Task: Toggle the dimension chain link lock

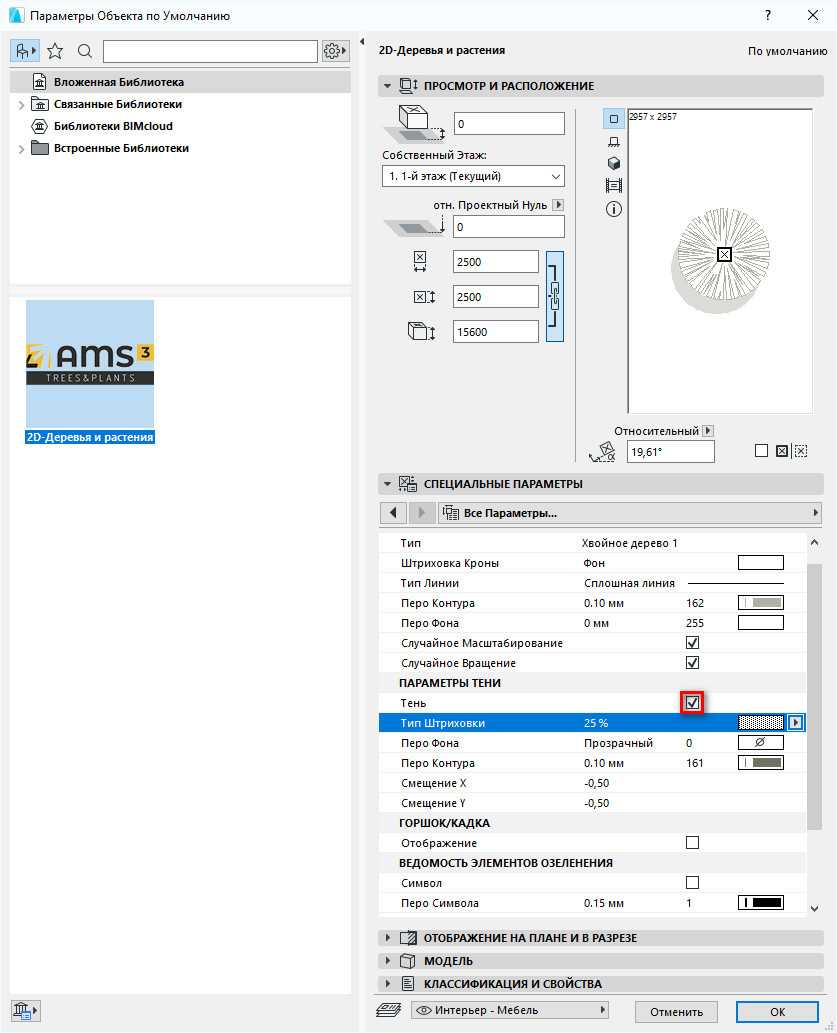Action: (x=555, y=296)
